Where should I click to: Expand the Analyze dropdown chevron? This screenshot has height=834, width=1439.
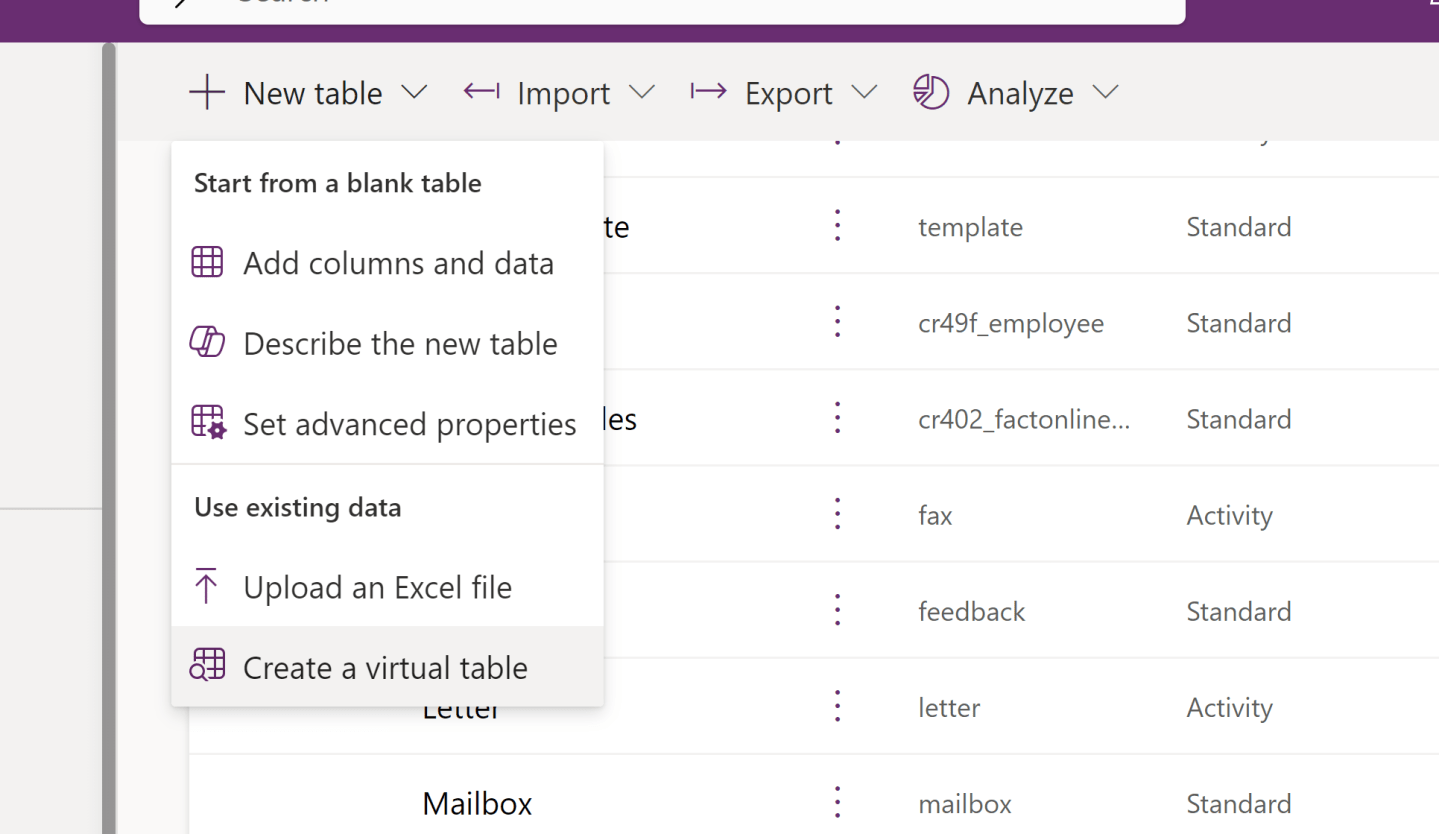[x=1106, y=92]
